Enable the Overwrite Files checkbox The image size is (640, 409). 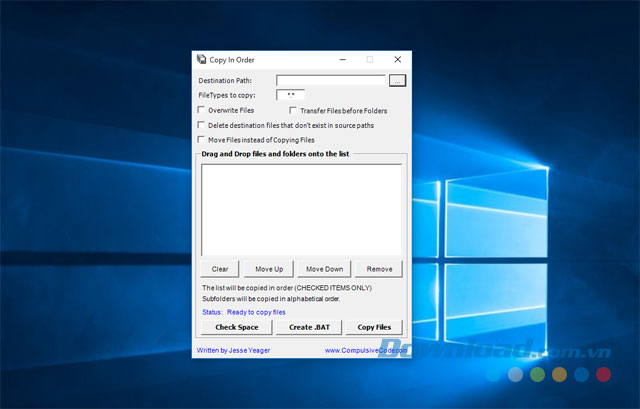point(201,110)
